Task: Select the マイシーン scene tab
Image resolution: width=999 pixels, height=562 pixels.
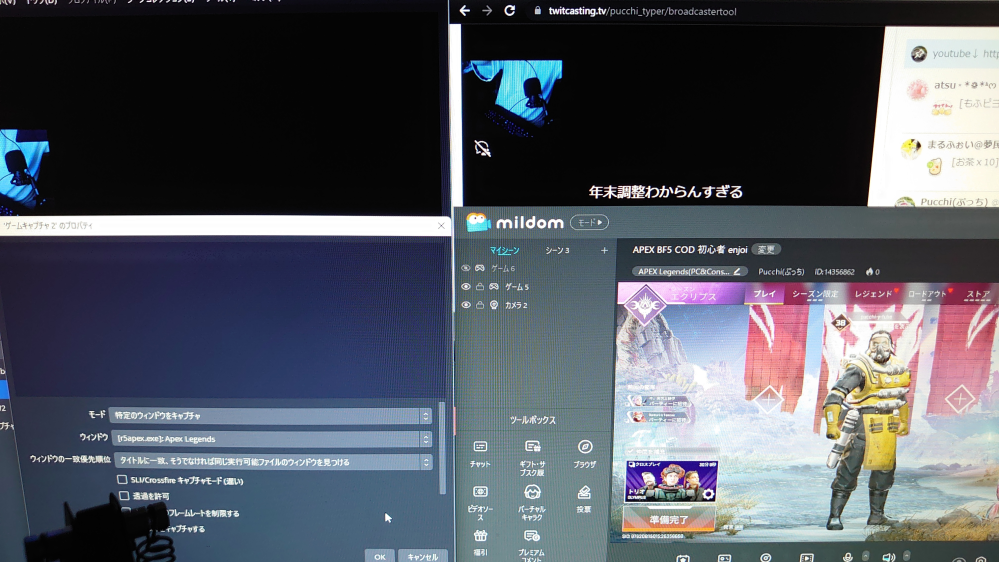Action: point(504,250)
